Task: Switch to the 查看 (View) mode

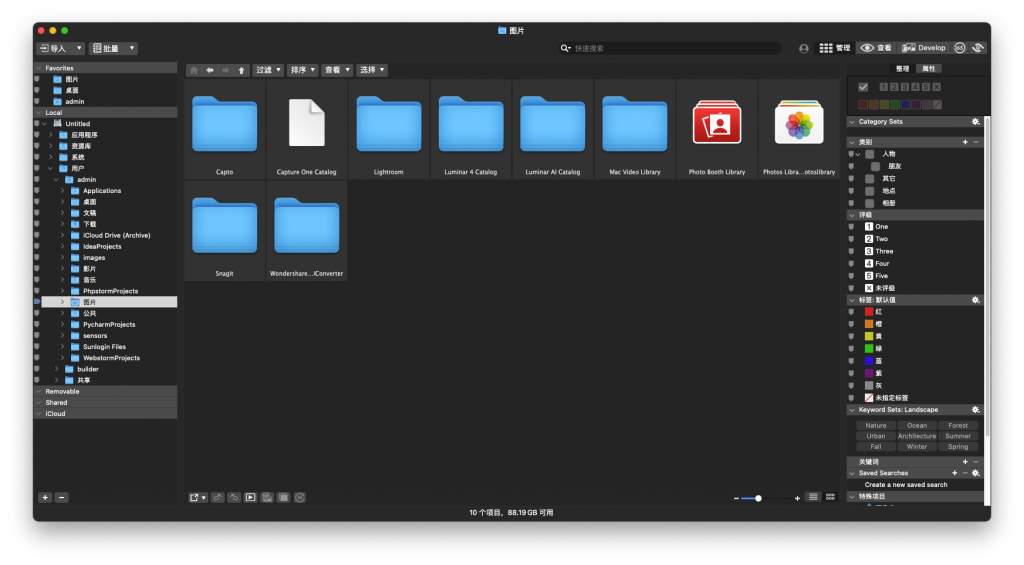Action: pos(876,48)
